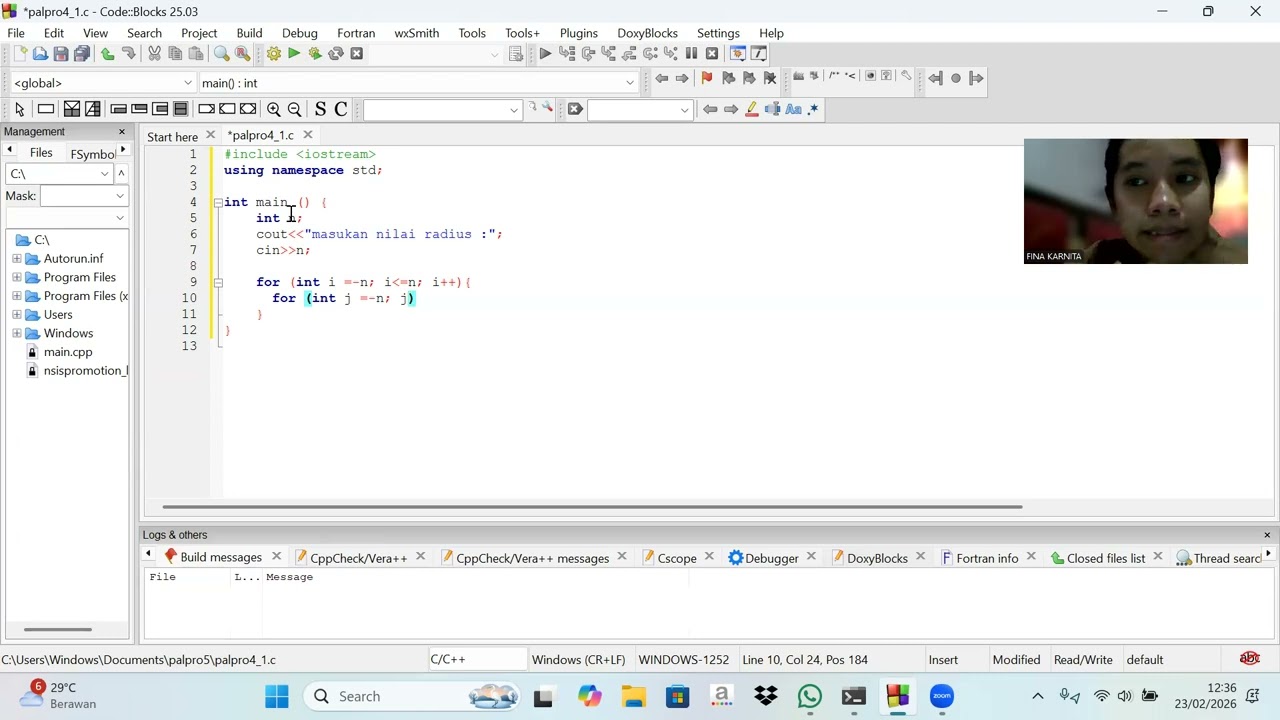Viewport: 1280px width, 720px height.
Task: Undo the last edit using the green arrow
Action: [107, 54]
